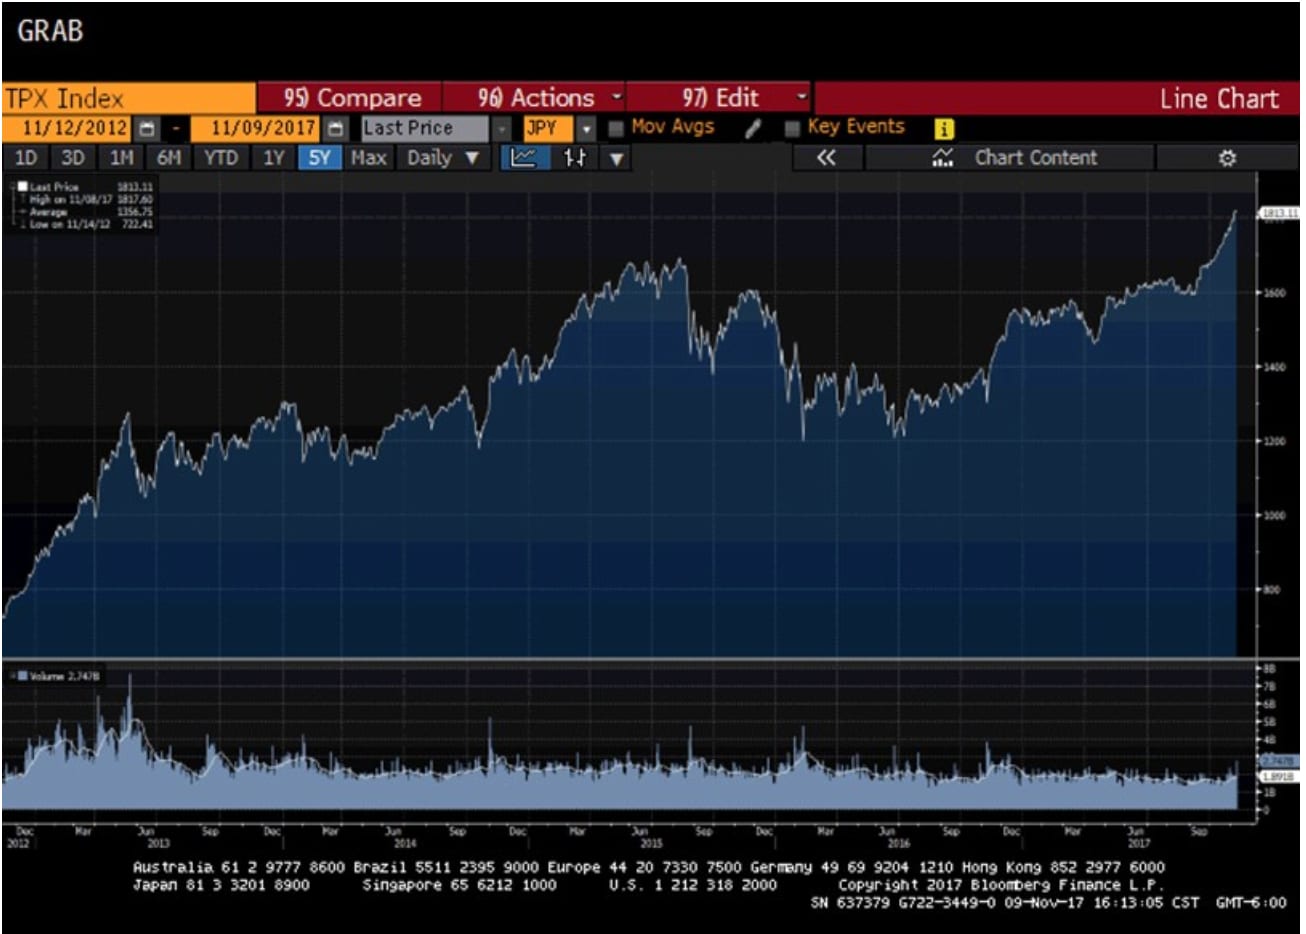Open the end date calendar picker
The width and height of the screenshot is (1306, 934).
[336, 129]
